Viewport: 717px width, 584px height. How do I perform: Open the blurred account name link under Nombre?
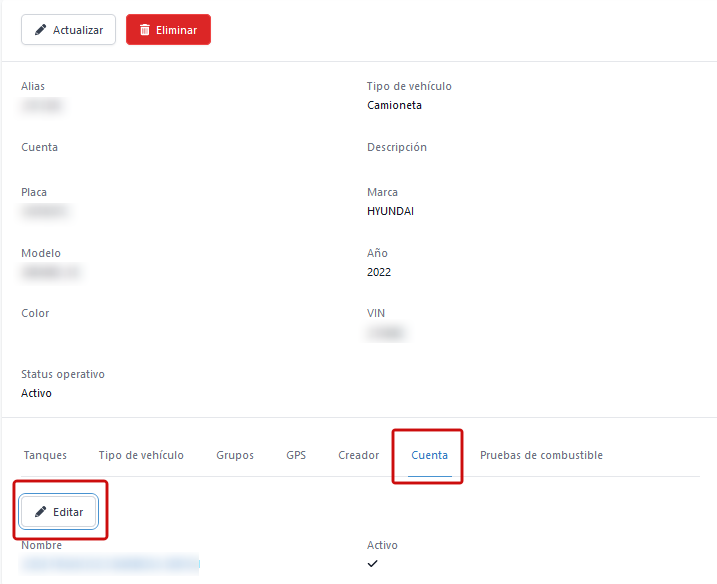[110, 565]
